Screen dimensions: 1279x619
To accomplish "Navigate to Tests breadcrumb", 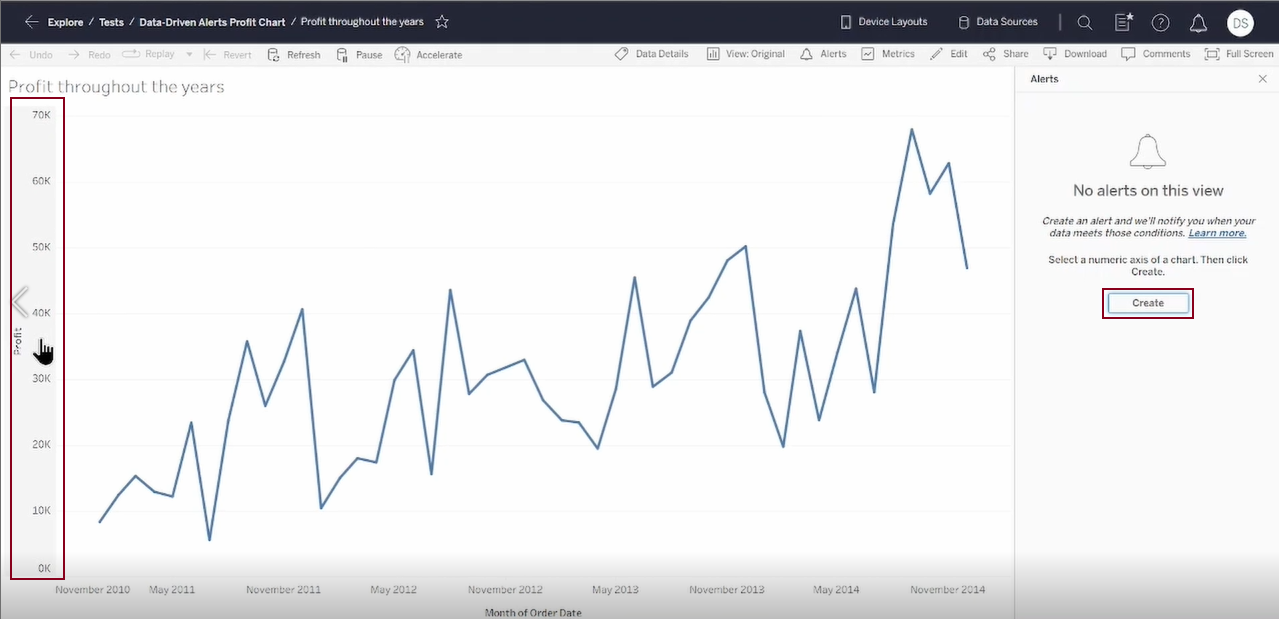I will [x=111, y=22].
